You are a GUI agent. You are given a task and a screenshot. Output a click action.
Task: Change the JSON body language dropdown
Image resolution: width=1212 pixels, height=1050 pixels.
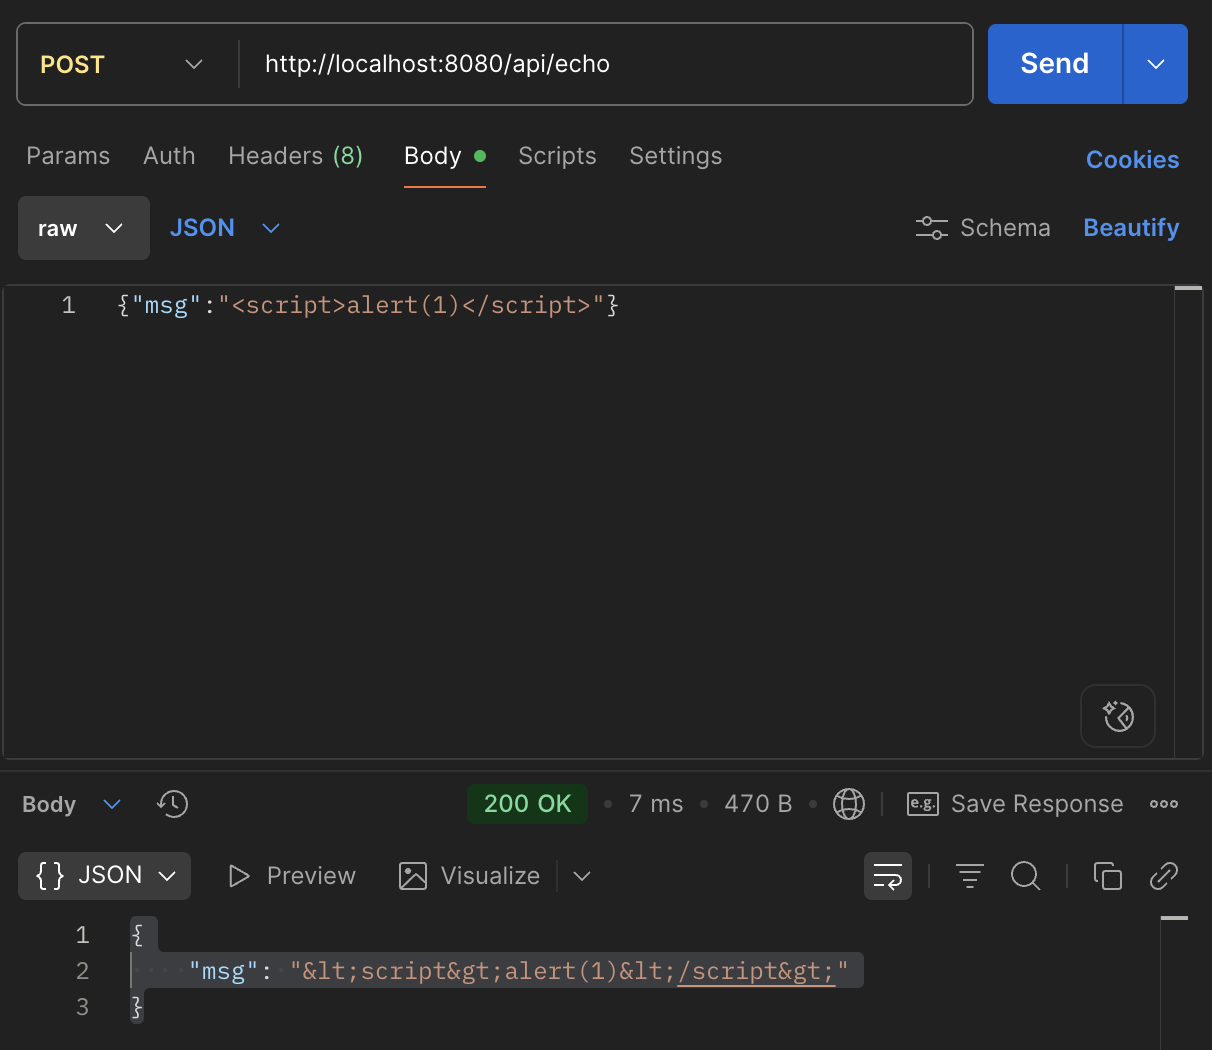pyautogui.click(x=225, y=228)
